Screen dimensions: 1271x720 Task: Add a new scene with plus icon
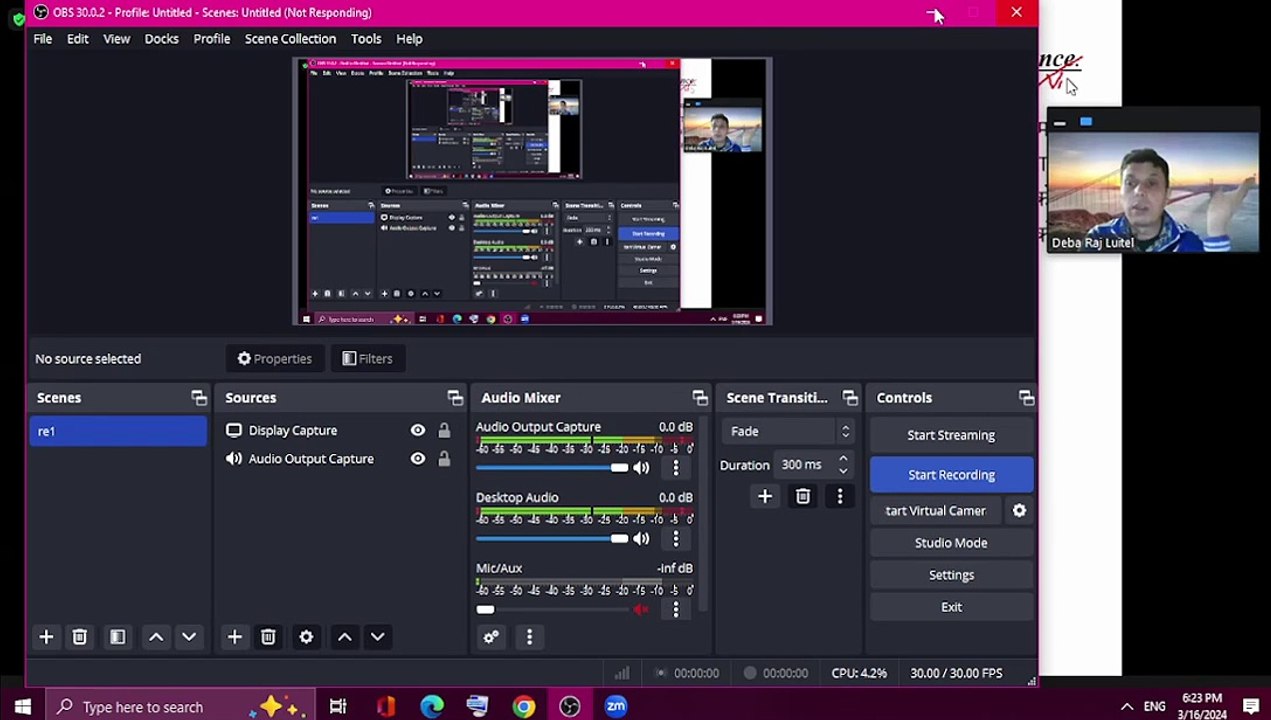click(46, 637)
